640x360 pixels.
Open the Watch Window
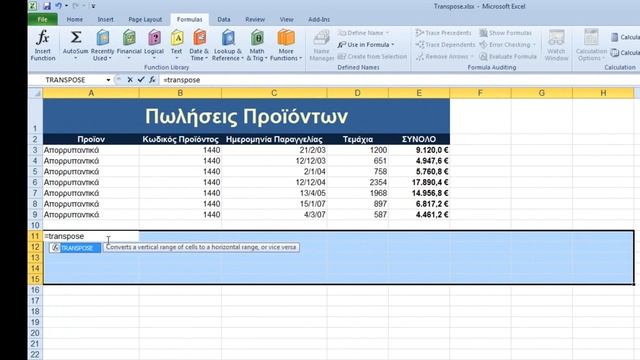[556, 46]
